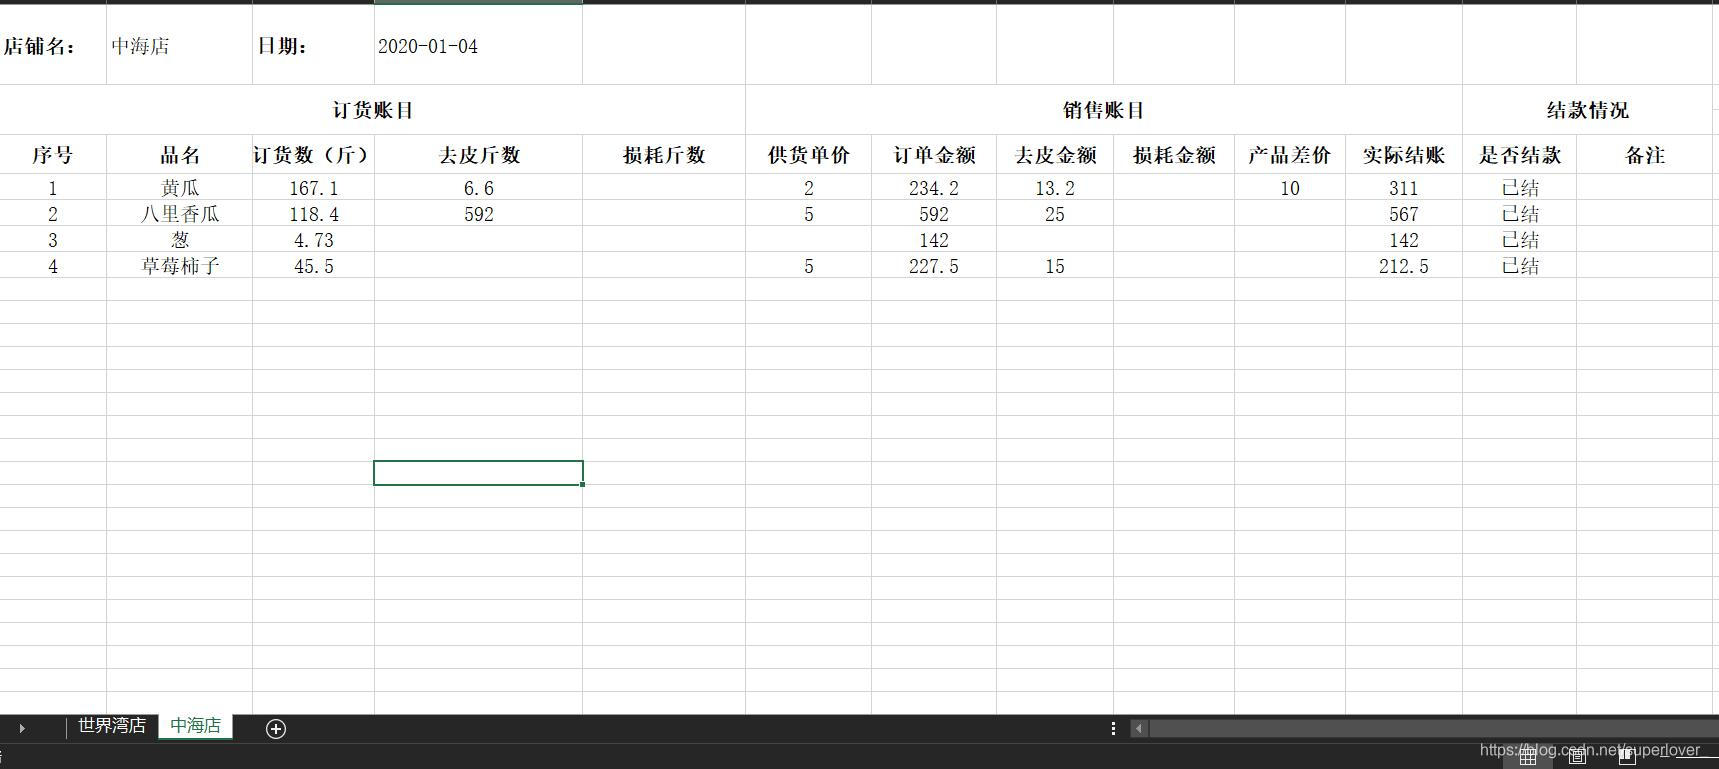Select the 八里香瓜 product name cell
The image size is (1719, 769).
(179, 214)
